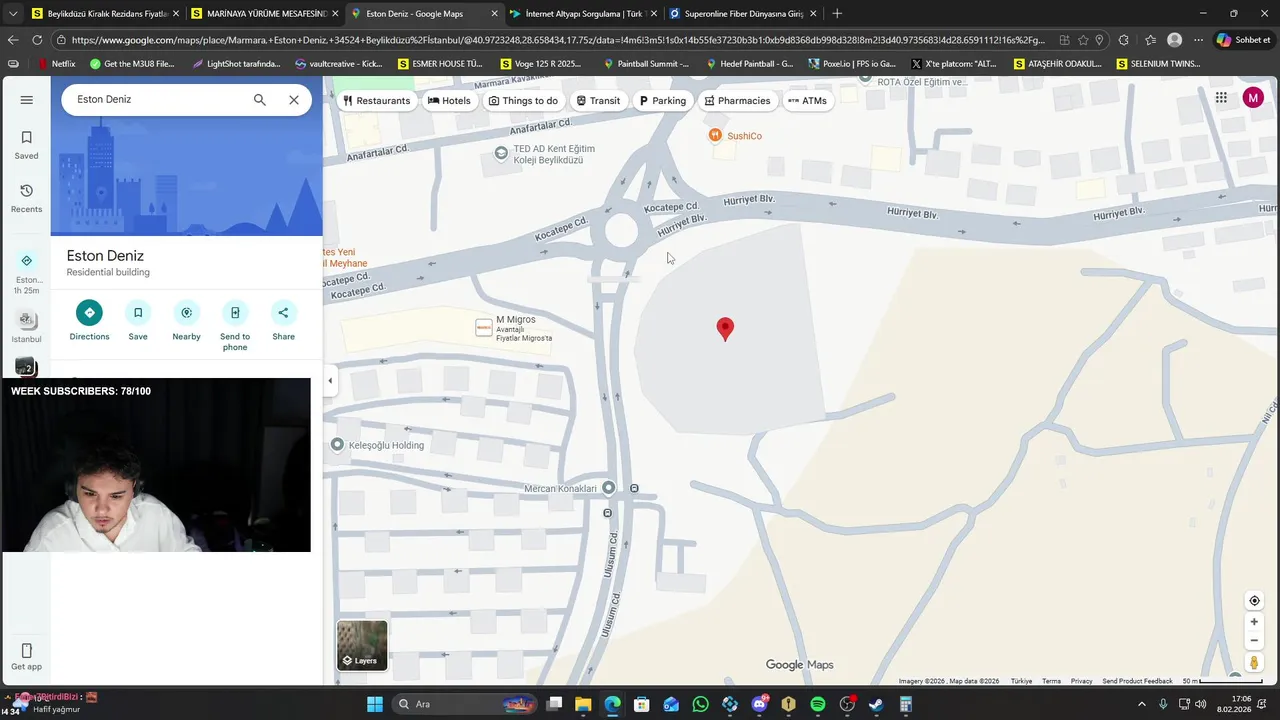Clear the Eston Deniz search with the X
The height and width of the screenshot is (720, 1280).
294,100
